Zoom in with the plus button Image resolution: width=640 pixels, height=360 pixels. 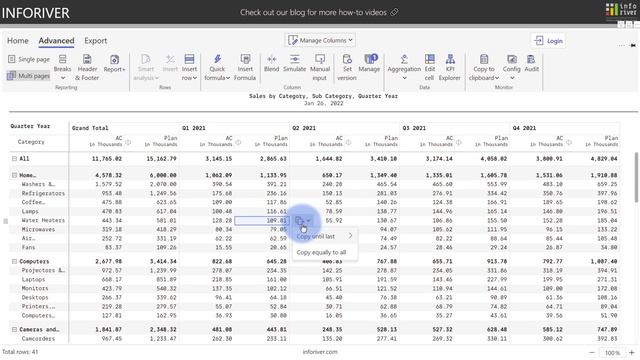point(632,352)
